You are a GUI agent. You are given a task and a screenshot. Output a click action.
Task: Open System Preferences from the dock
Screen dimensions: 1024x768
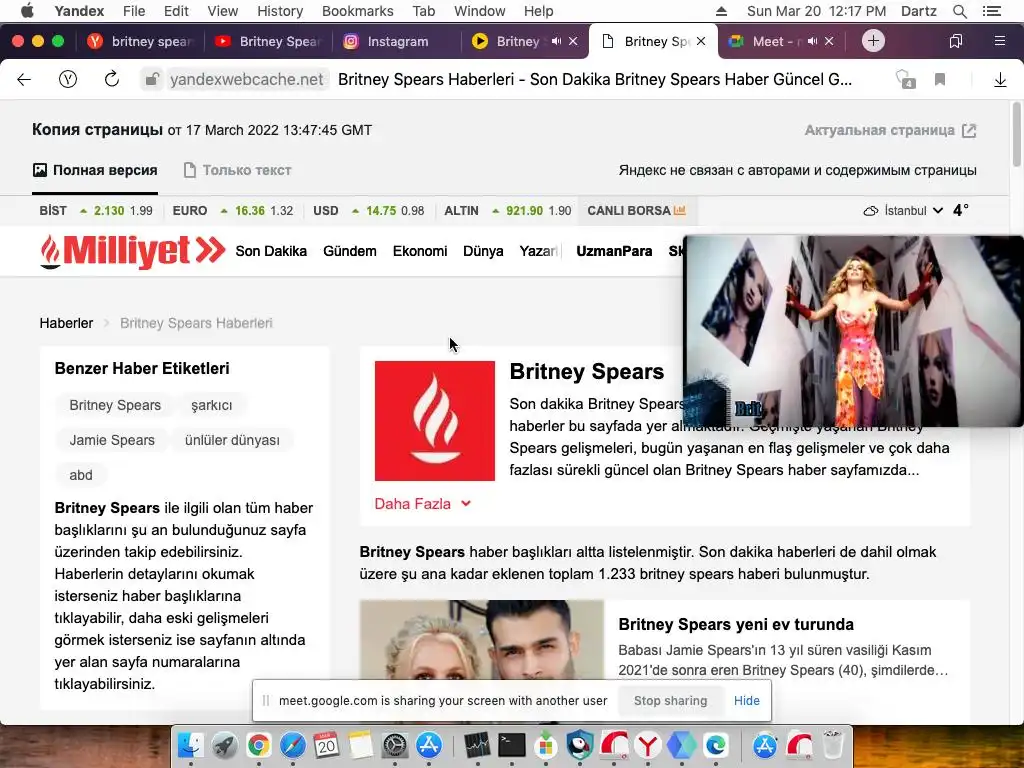click(x=394, y=745)
